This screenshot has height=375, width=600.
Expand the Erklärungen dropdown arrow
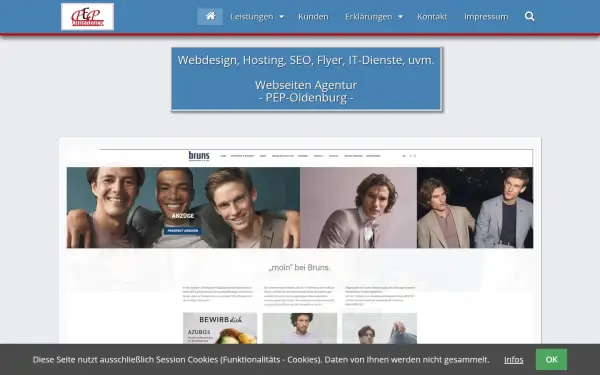click(401, 17)
